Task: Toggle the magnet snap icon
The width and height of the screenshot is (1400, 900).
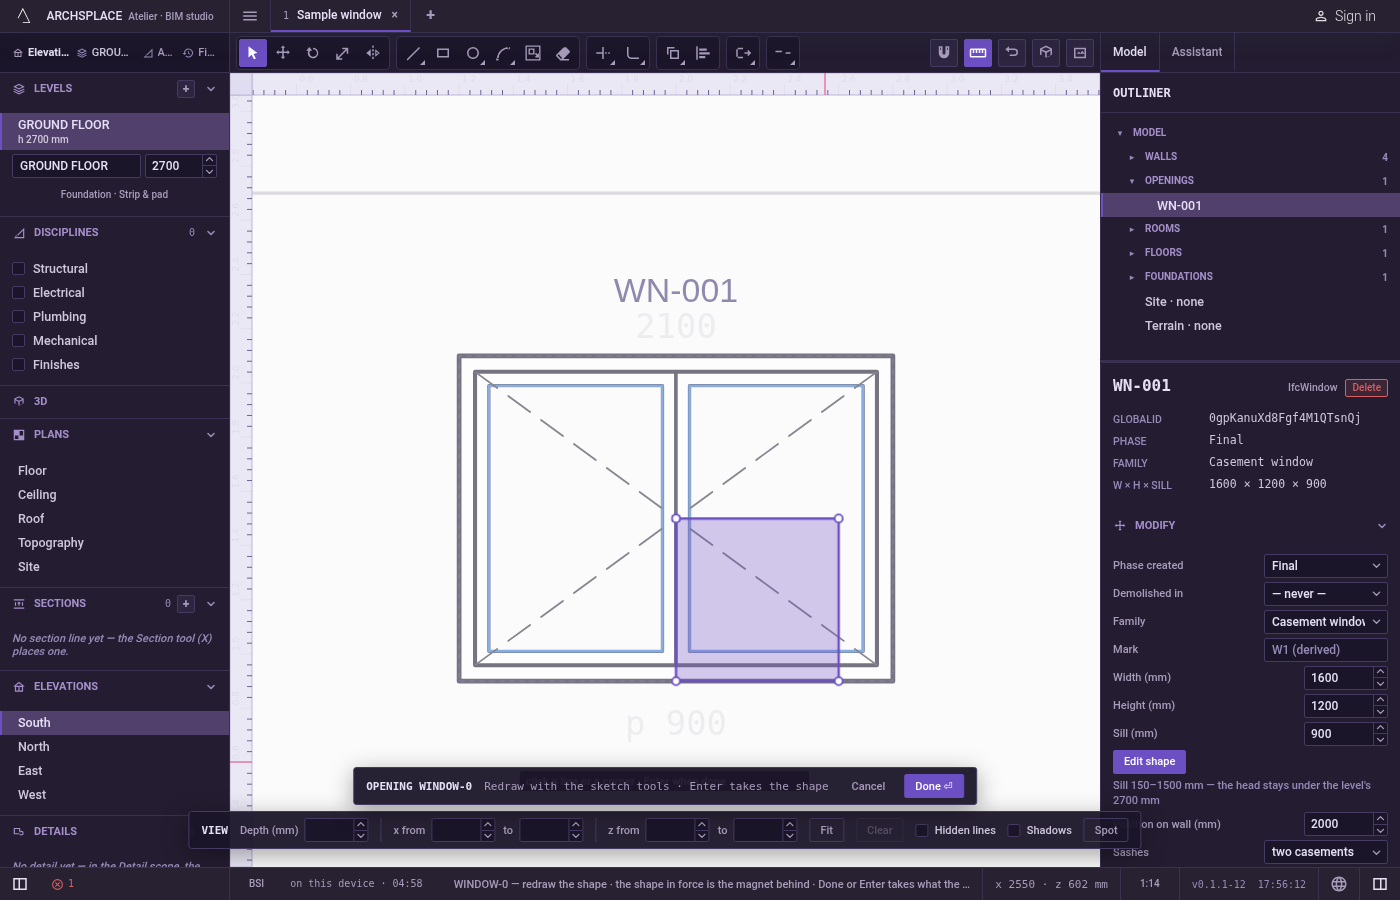Action: point(944,53)
